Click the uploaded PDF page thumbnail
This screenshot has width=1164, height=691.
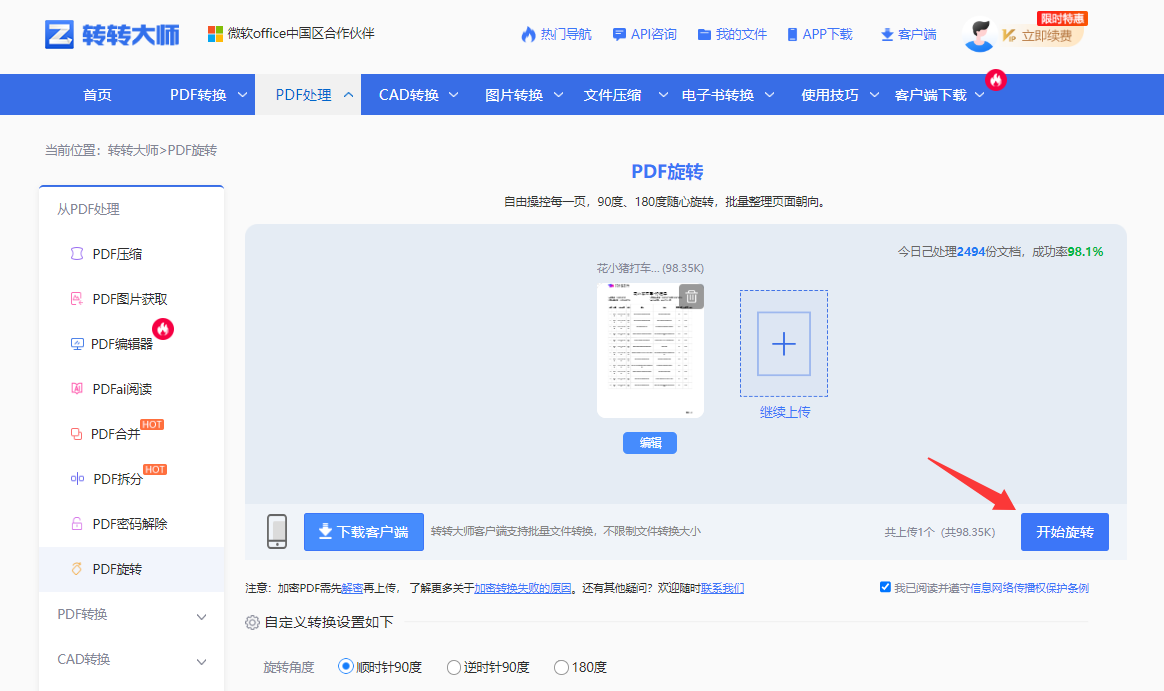[650, 350]
